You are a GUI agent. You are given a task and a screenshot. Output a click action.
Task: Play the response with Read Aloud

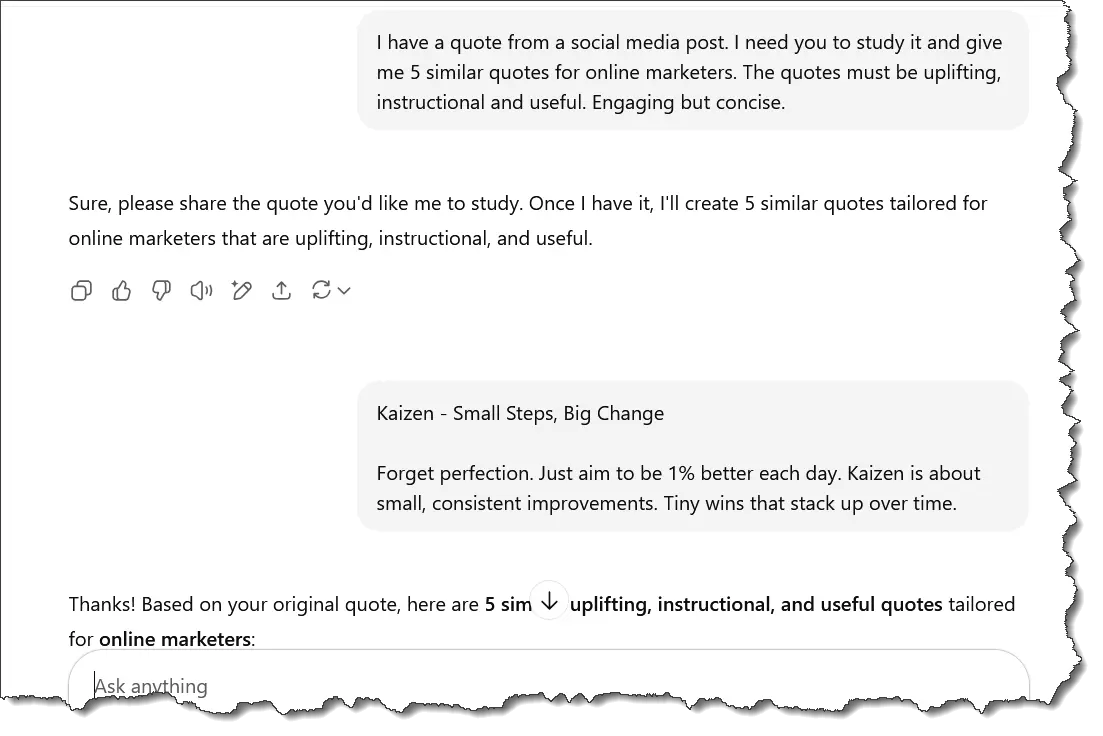pos(201,291)
